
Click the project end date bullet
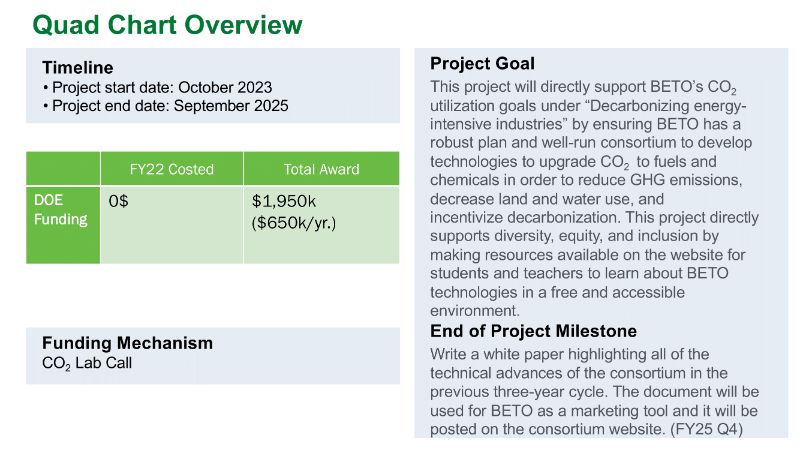165,105
